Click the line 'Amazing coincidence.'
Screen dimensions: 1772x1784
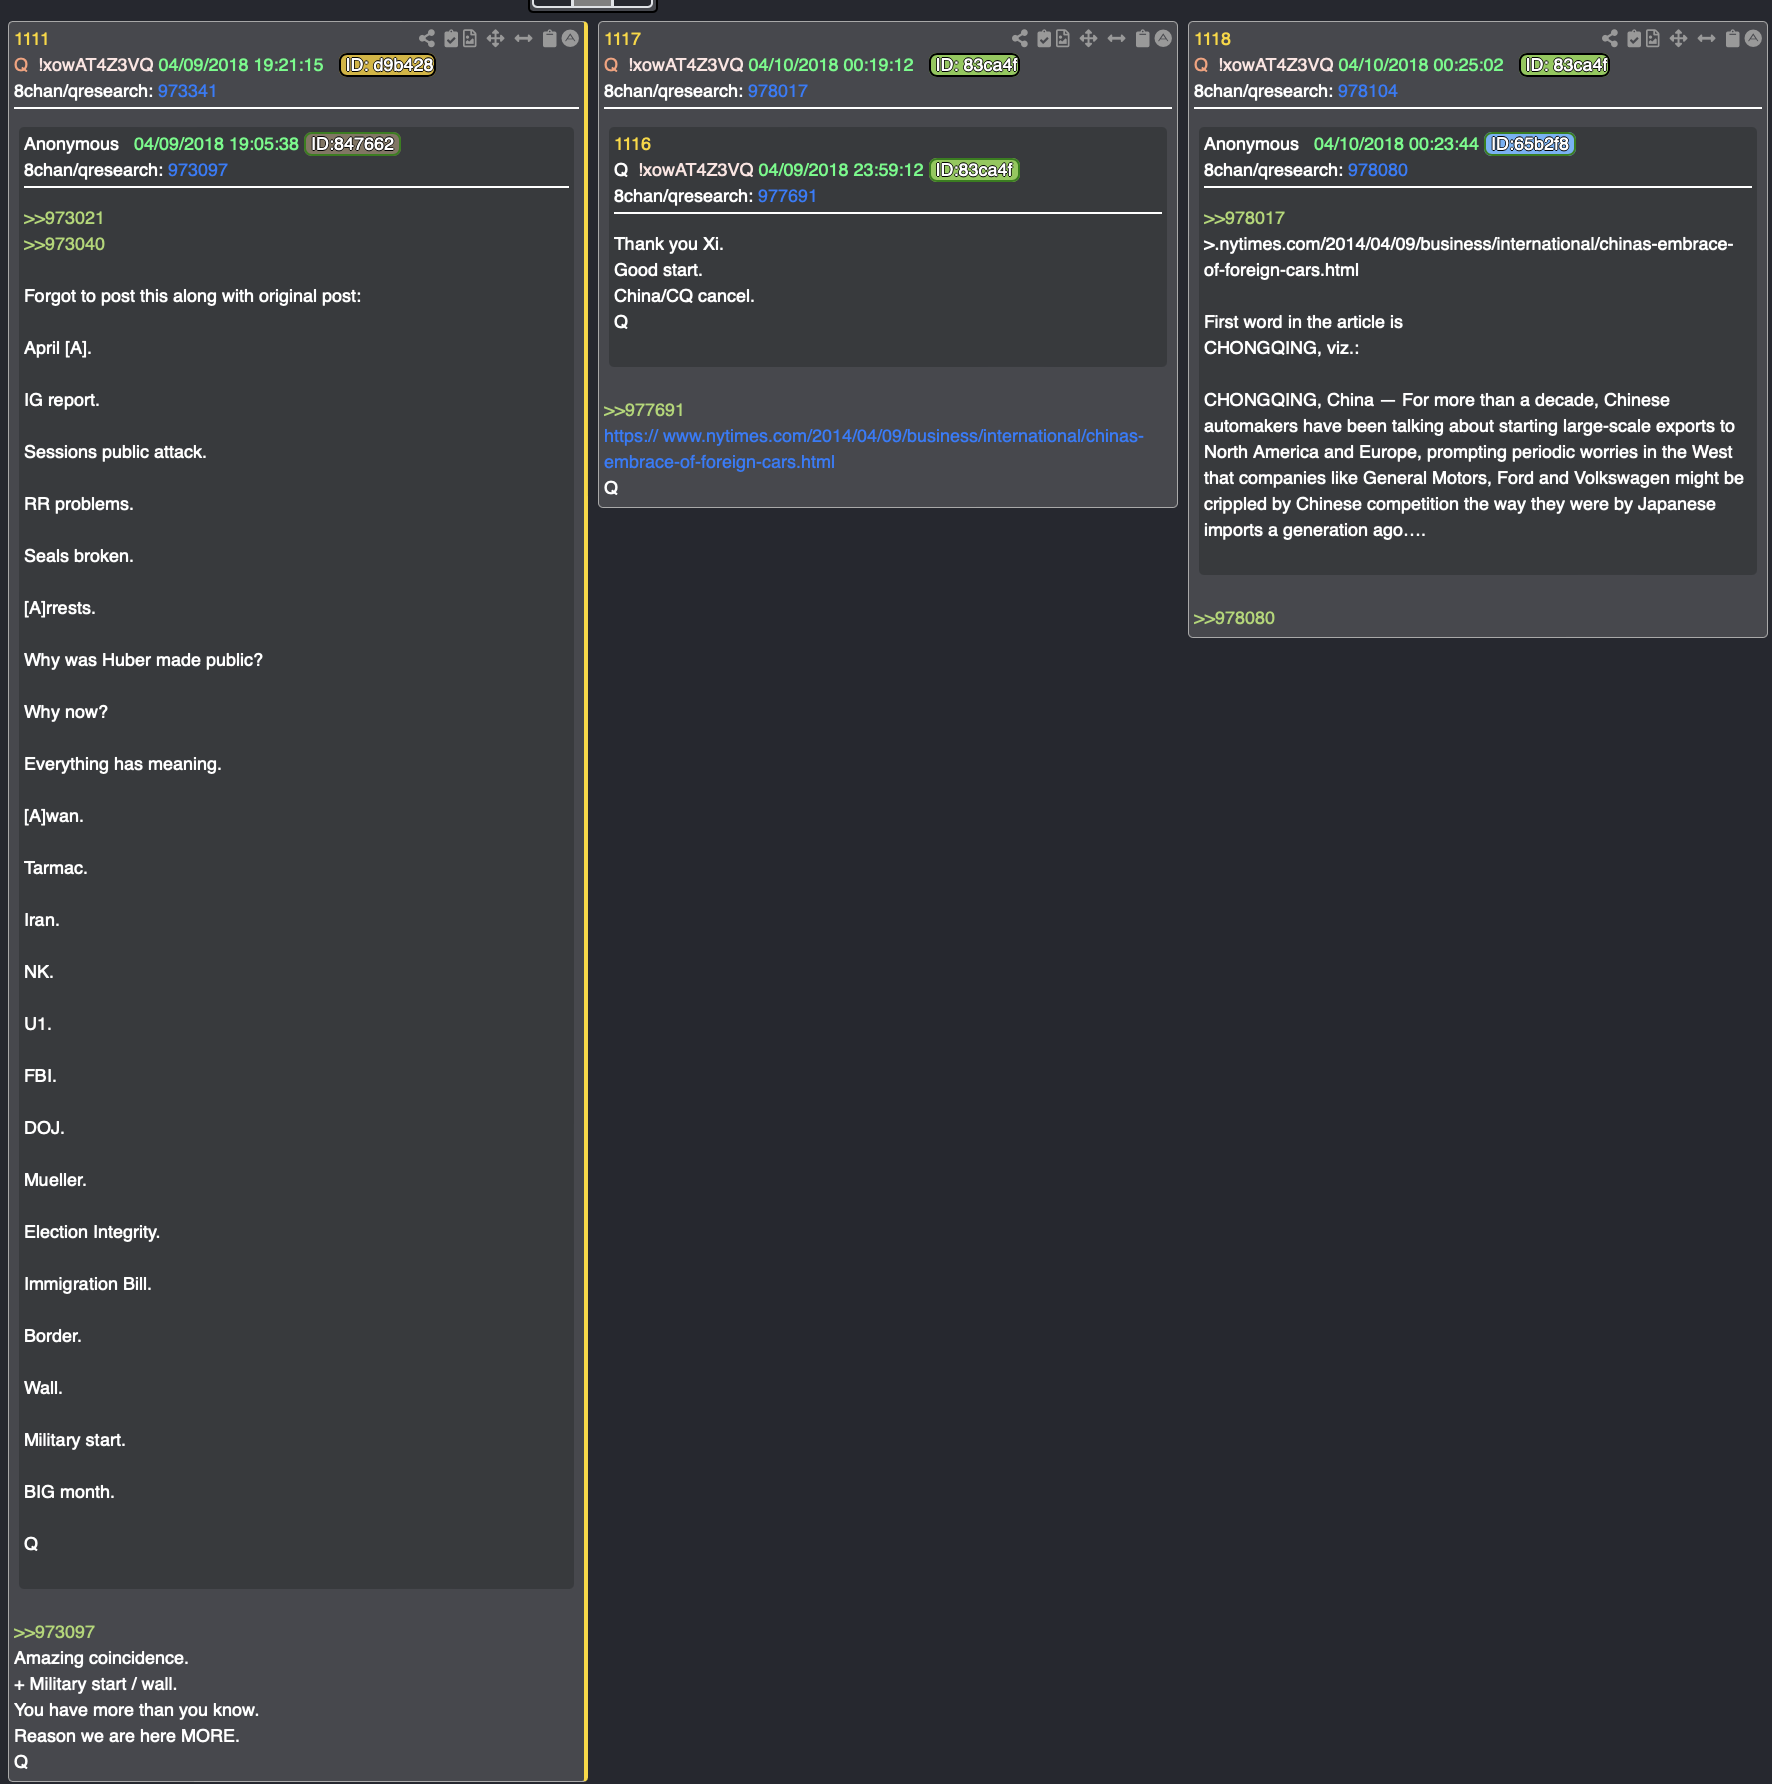[x=101, y=1658]
